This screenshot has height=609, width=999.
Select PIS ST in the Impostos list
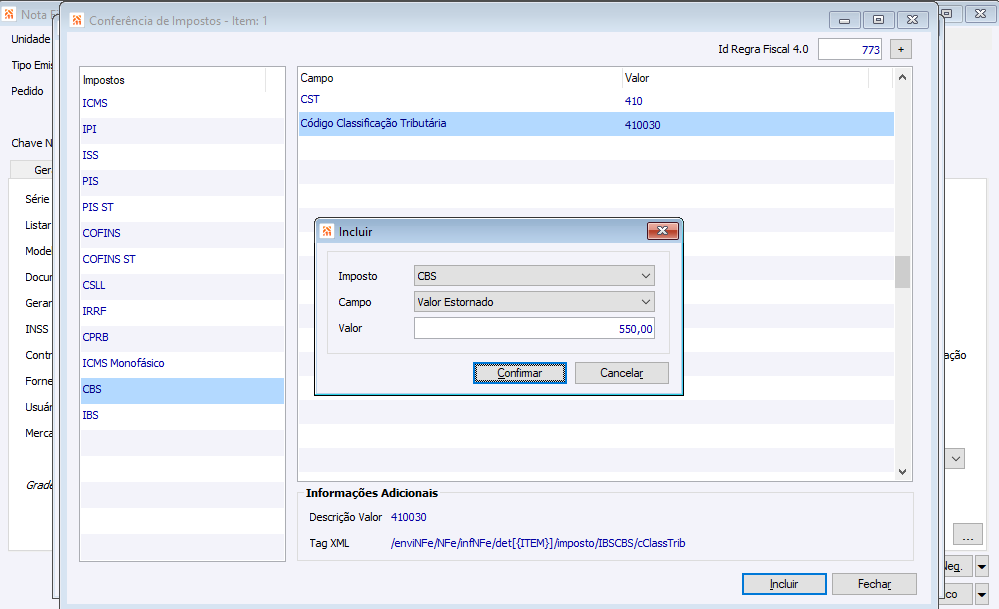point(182,208)
